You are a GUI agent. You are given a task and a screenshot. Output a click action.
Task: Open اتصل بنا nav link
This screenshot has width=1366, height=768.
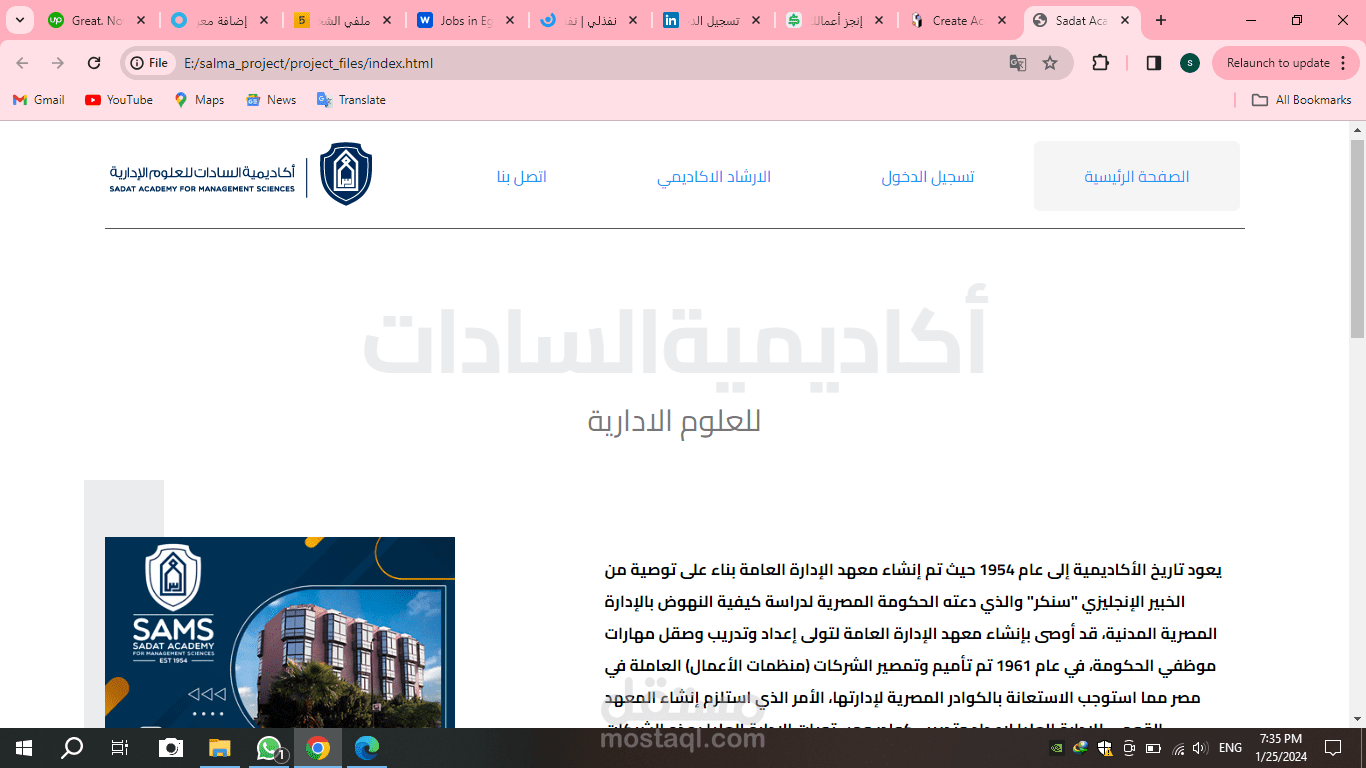click(x=522, y=177)
